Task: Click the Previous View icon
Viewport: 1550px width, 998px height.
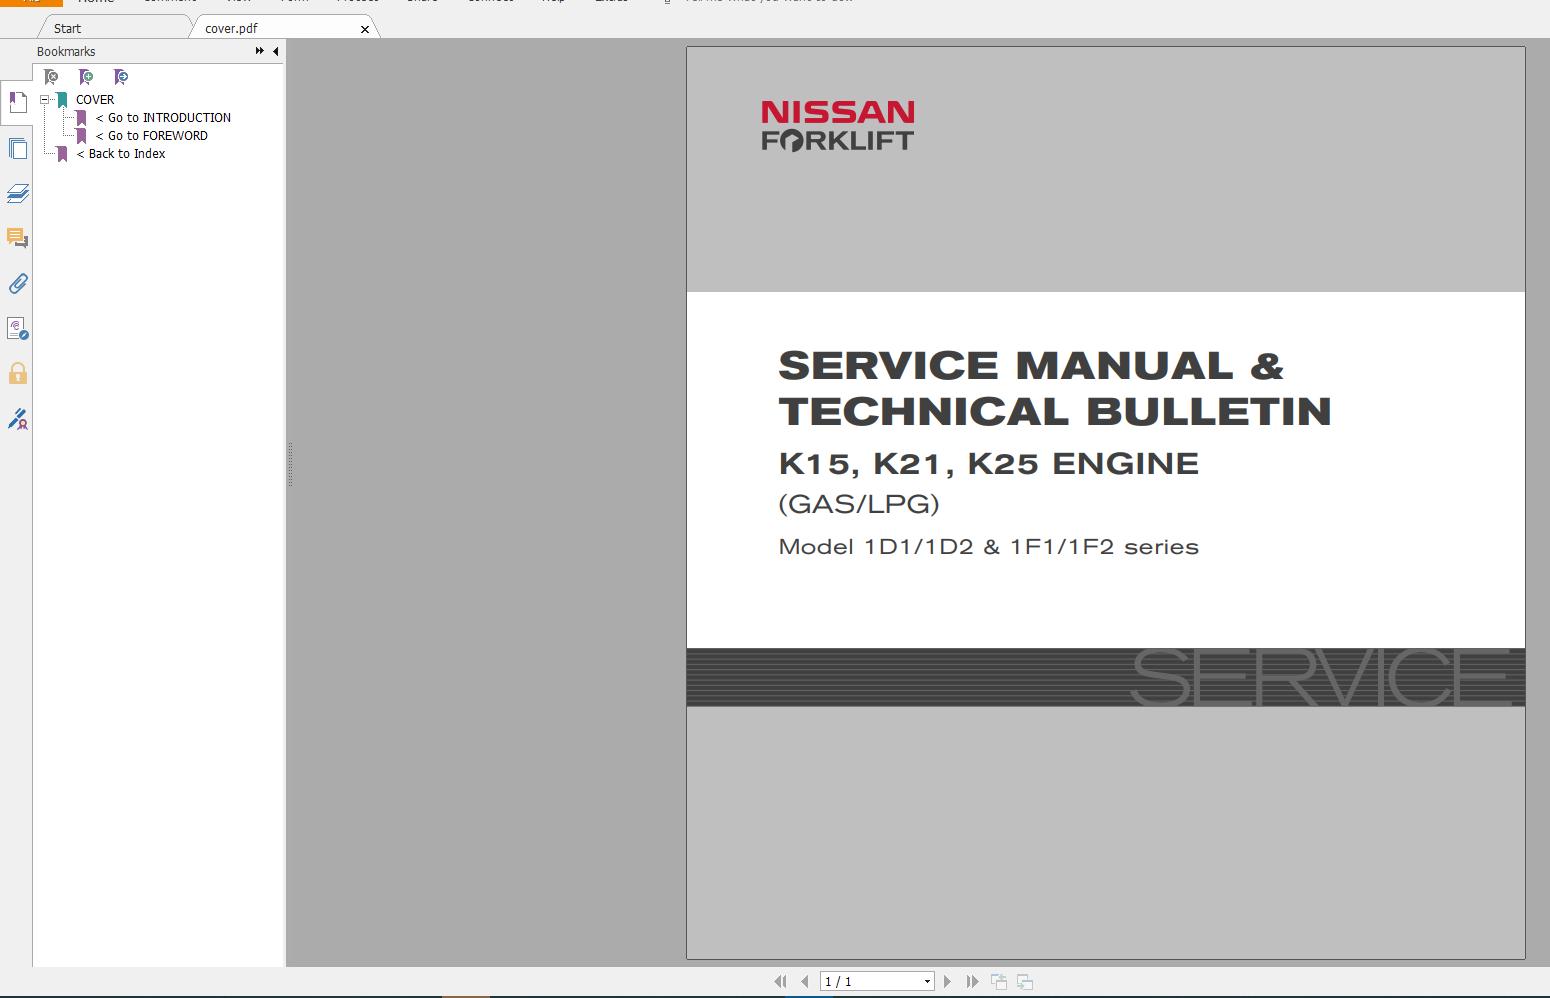Action: 998,982
